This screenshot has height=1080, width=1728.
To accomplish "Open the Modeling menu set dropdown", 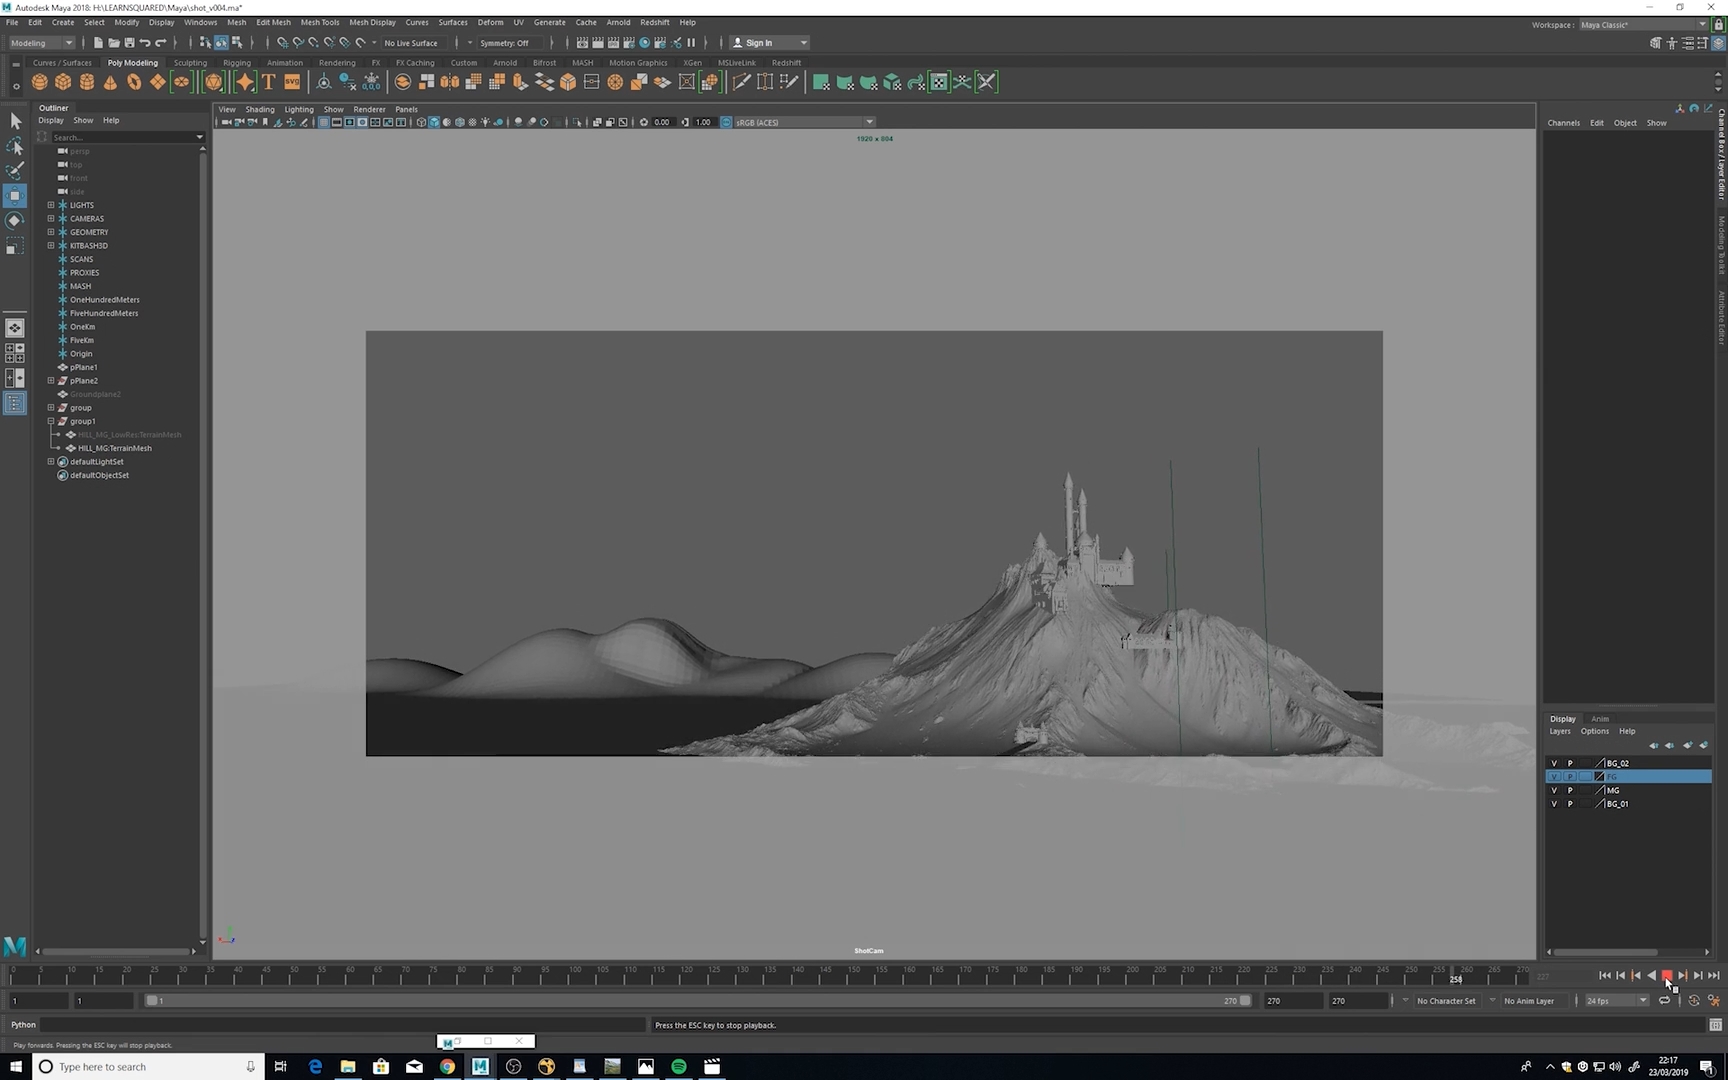I will 41,43.
